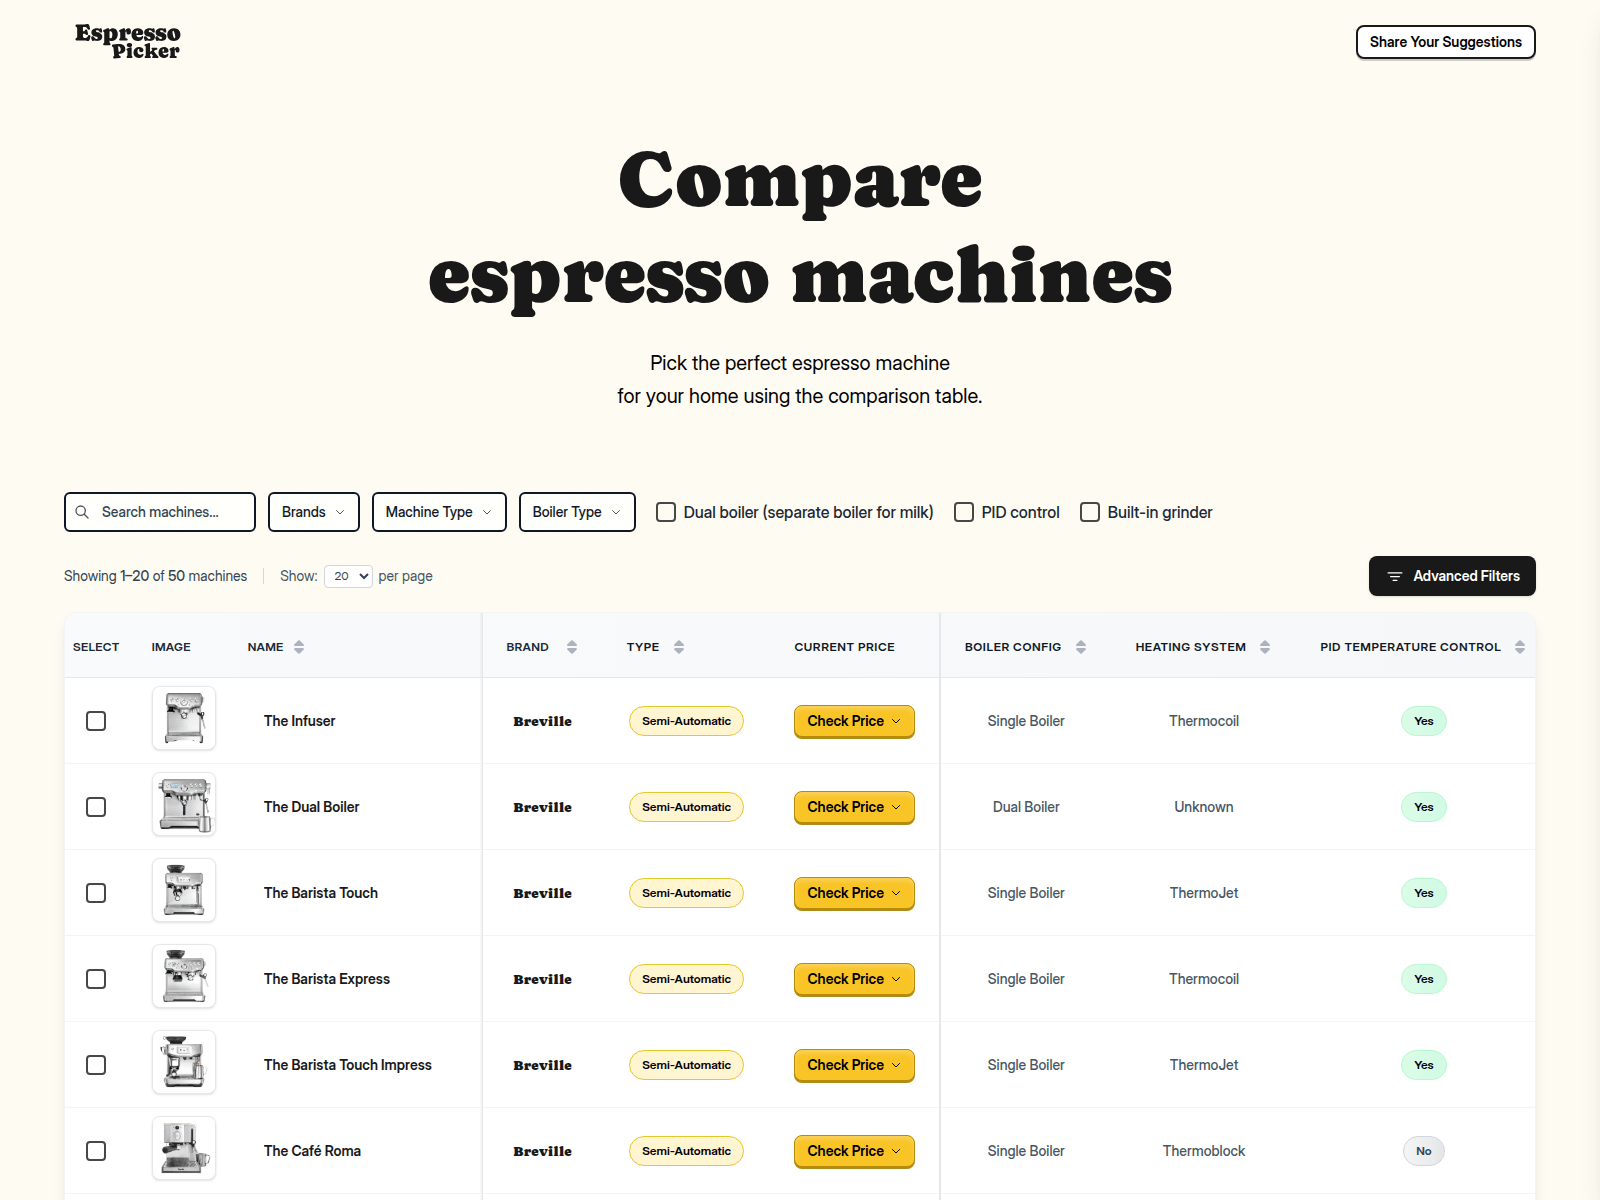The width and height of the screenshot is (1600, 1200).
Task: Click Current Price column header
Action: (845, 647)
